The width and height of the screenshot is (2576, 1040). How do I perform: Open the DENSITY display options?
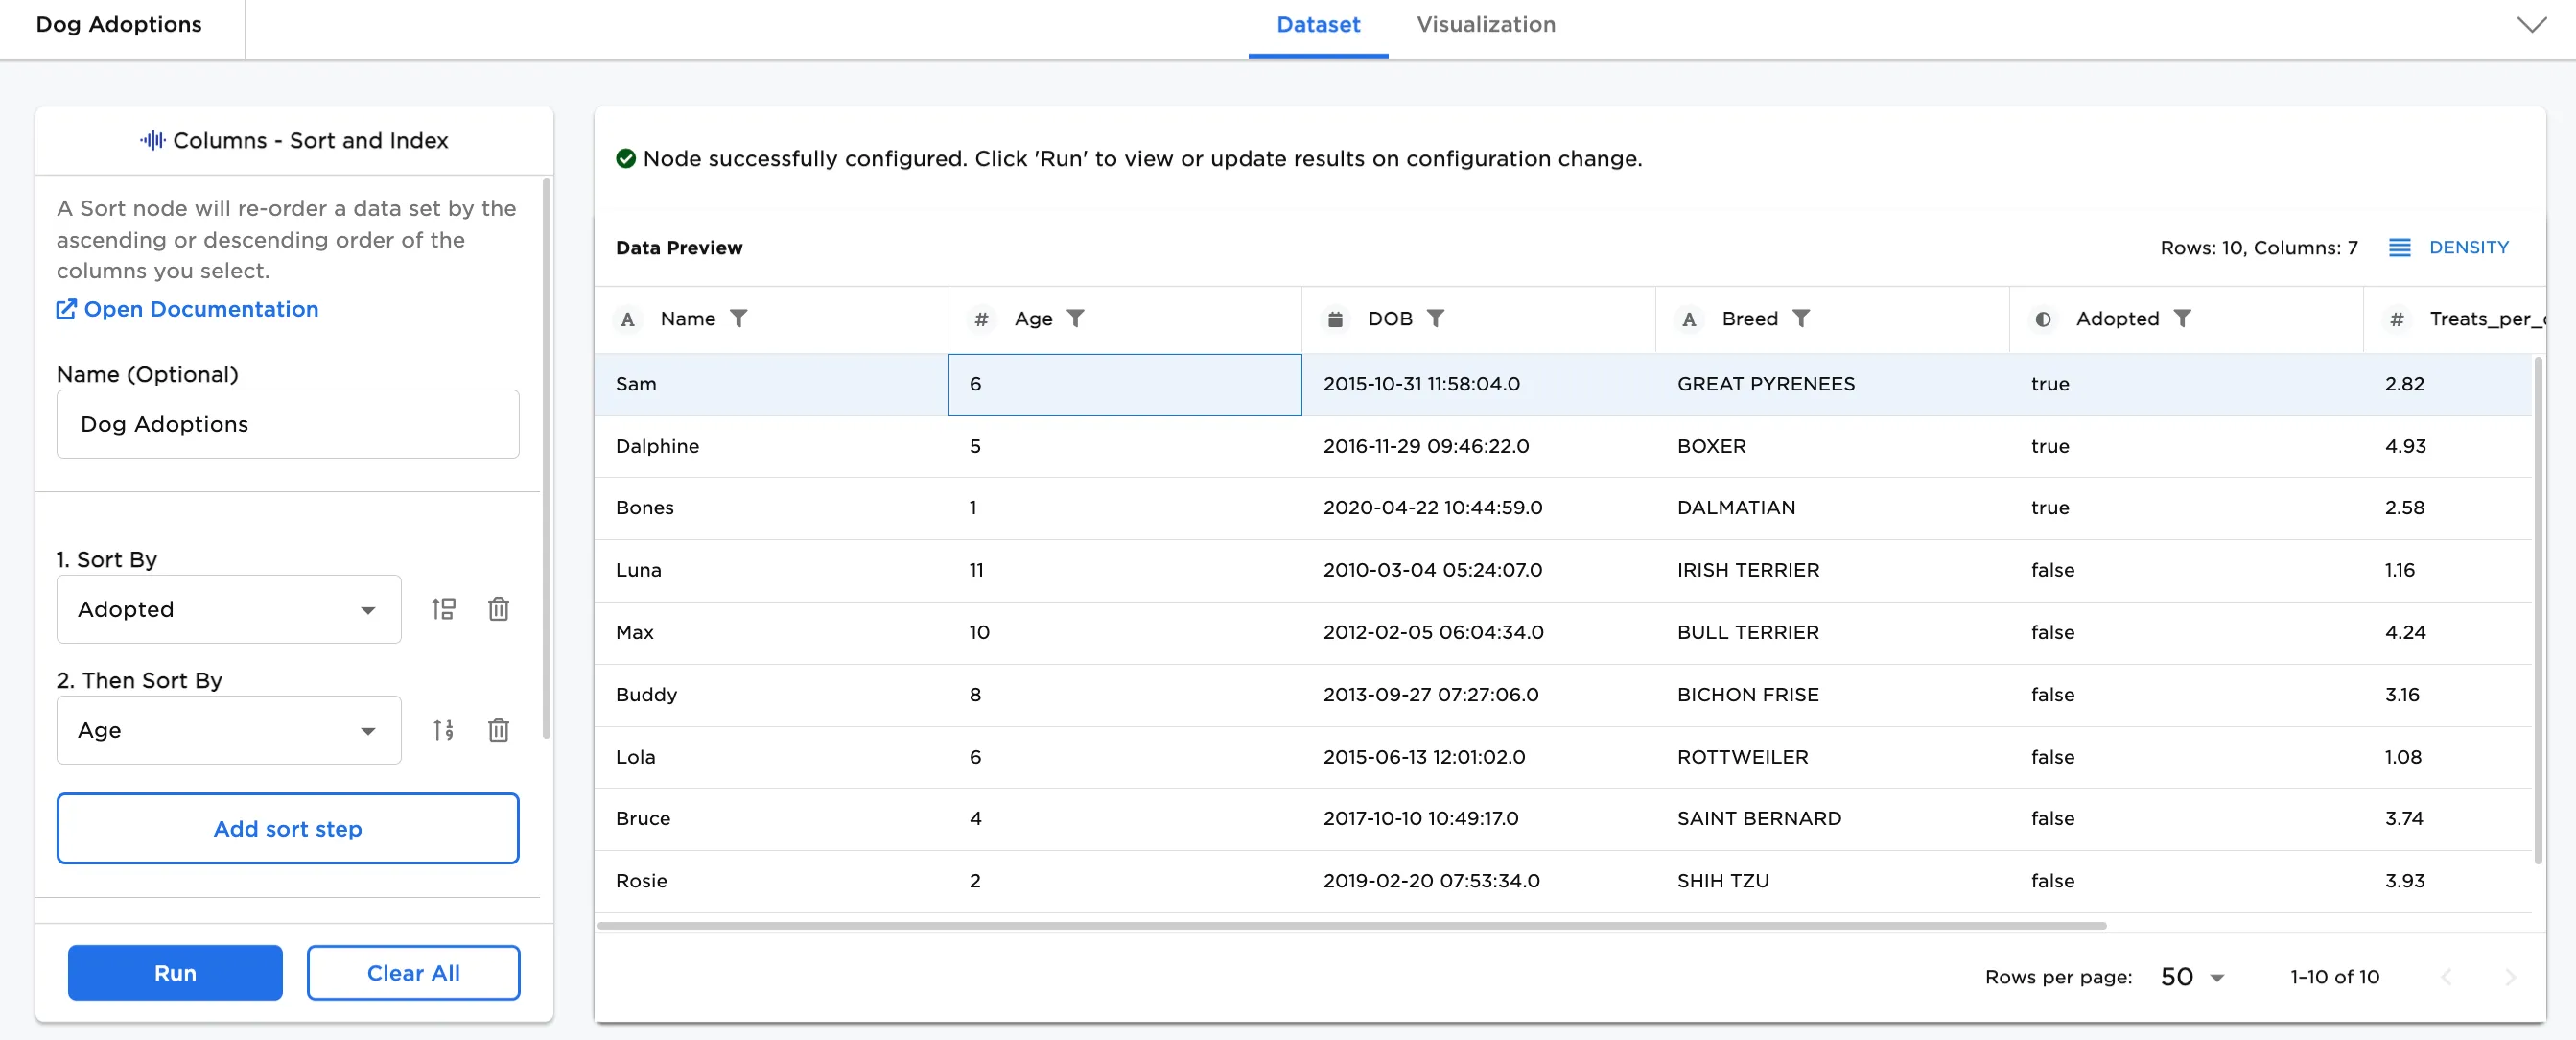point(2449,247)
